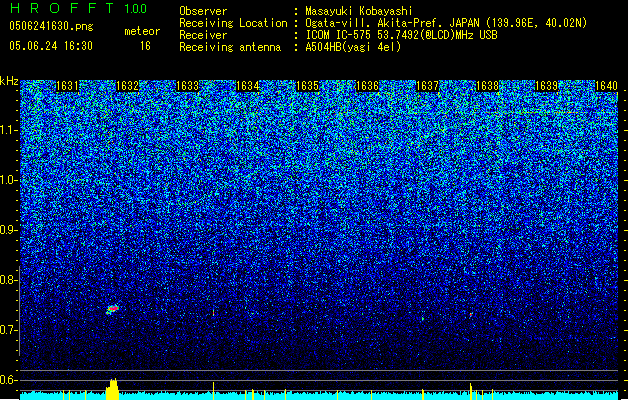Click the 1636 time marker
The image size is (629, 400).
367,86
